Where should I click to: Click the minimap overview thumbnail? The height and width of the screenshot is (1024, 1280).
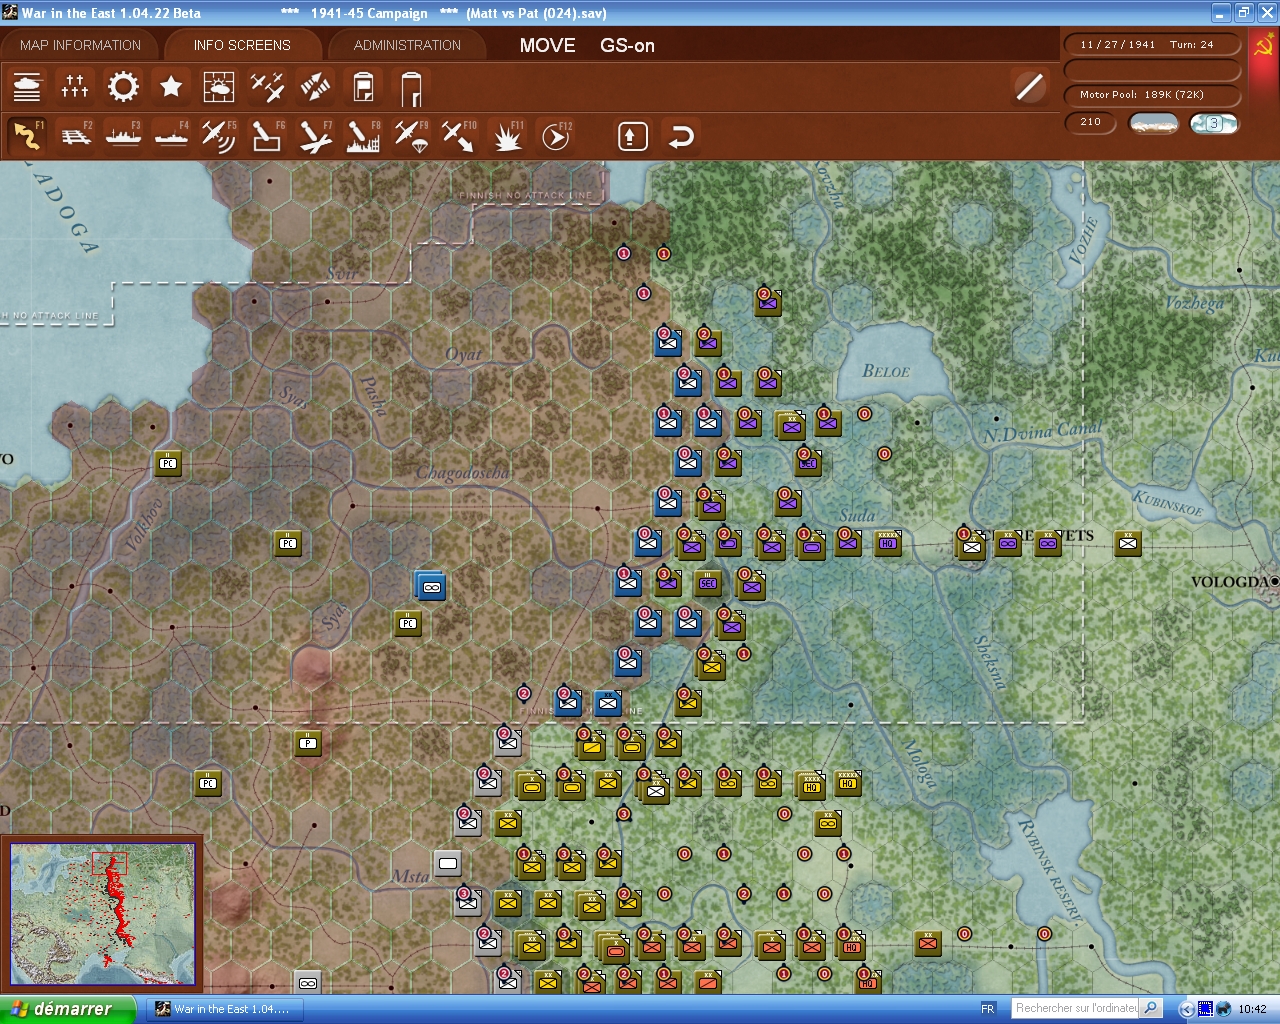[x=102, y=912]
